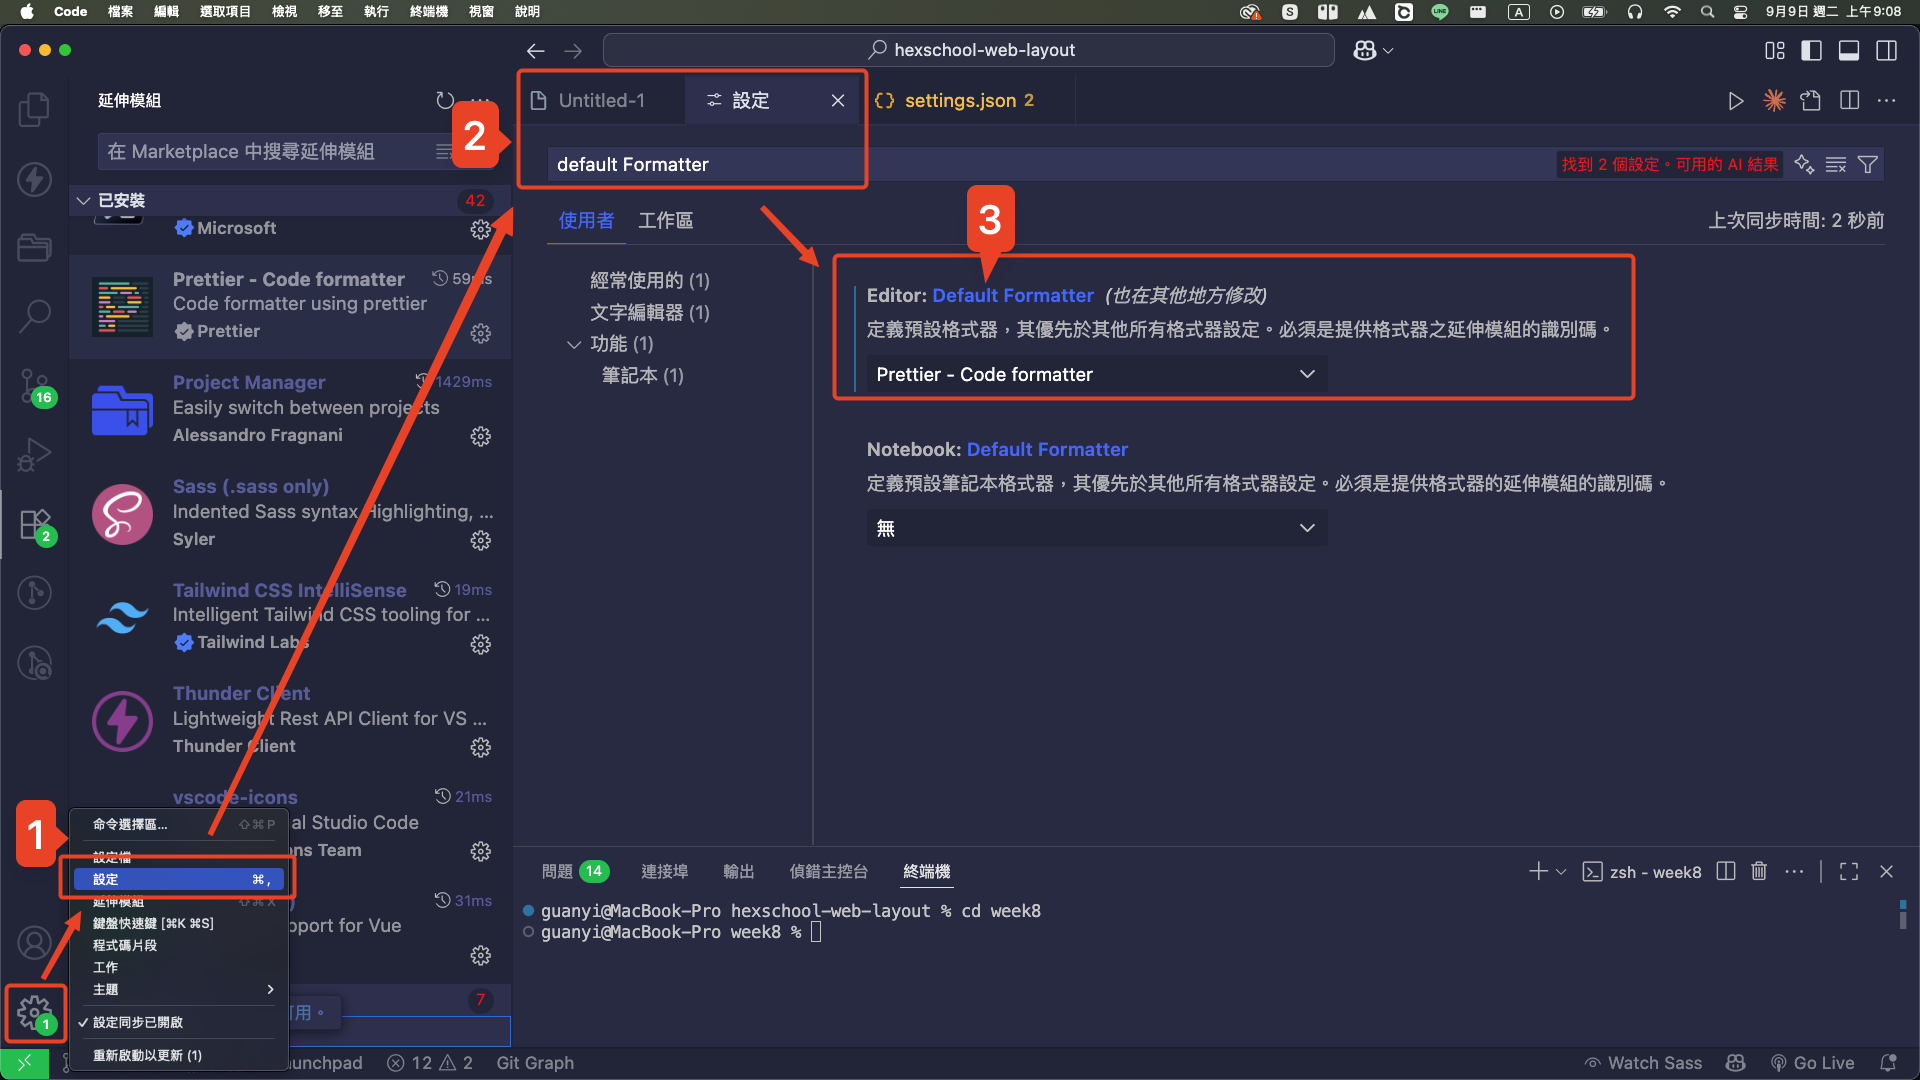Open the Notebook Default Formatter 無 dropdown

click(x=1096, y=528)
